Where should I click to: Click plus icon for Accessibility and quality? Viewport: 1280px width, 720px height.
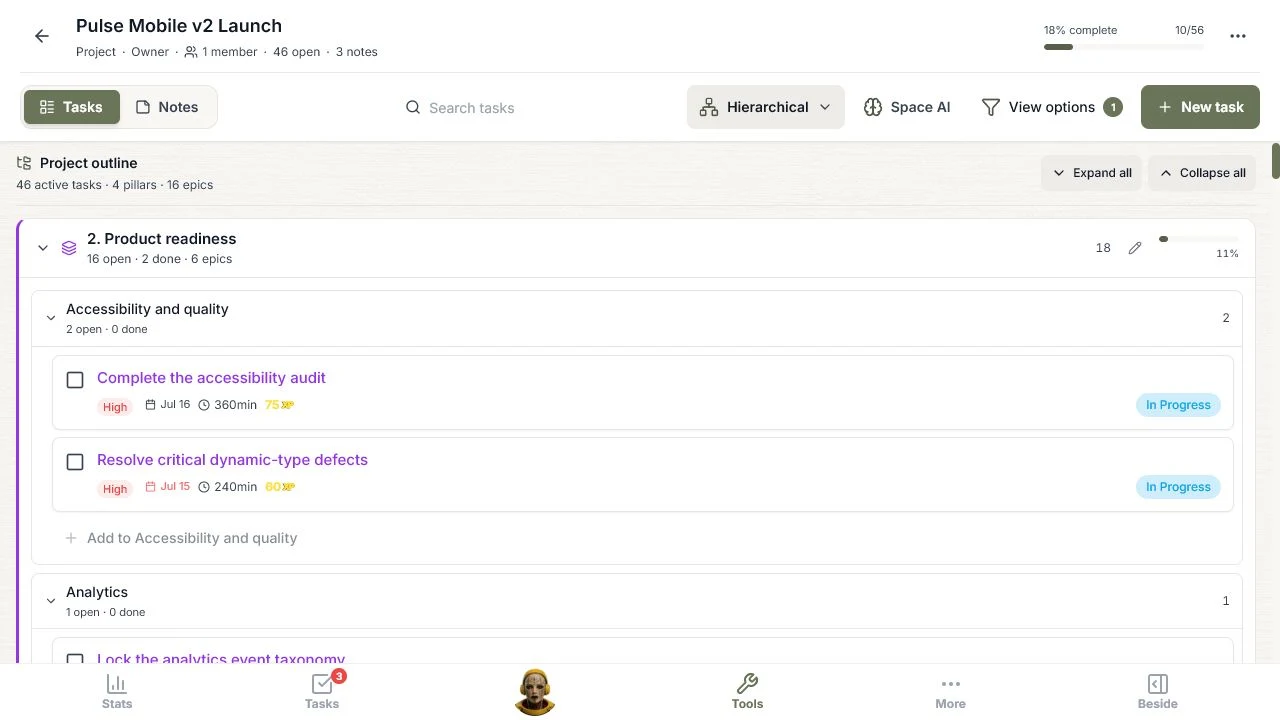tap(71, 538)
